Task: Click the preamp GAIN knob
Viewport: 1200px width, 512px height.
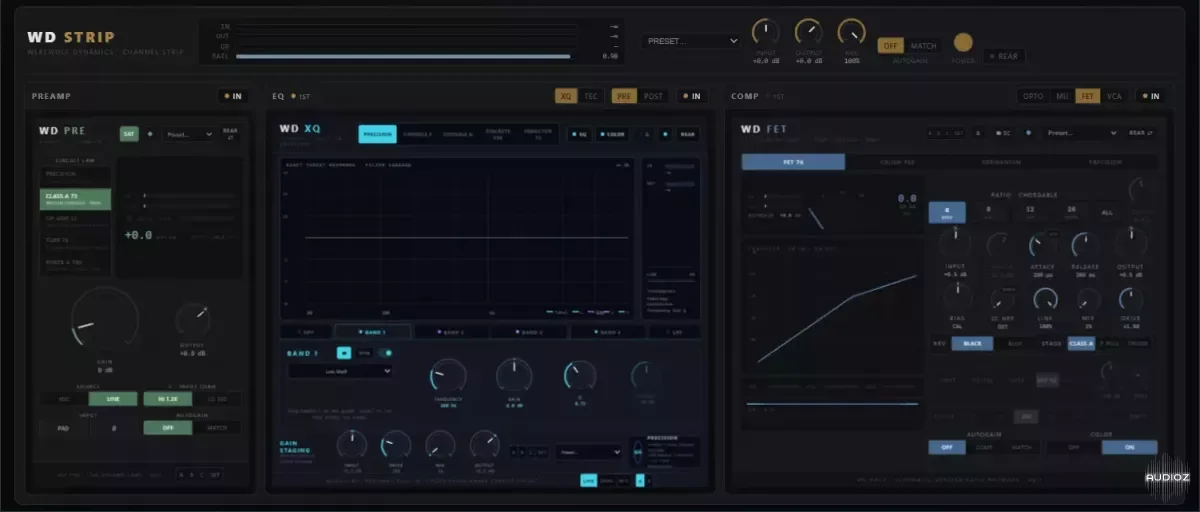Action: (105, 321)
